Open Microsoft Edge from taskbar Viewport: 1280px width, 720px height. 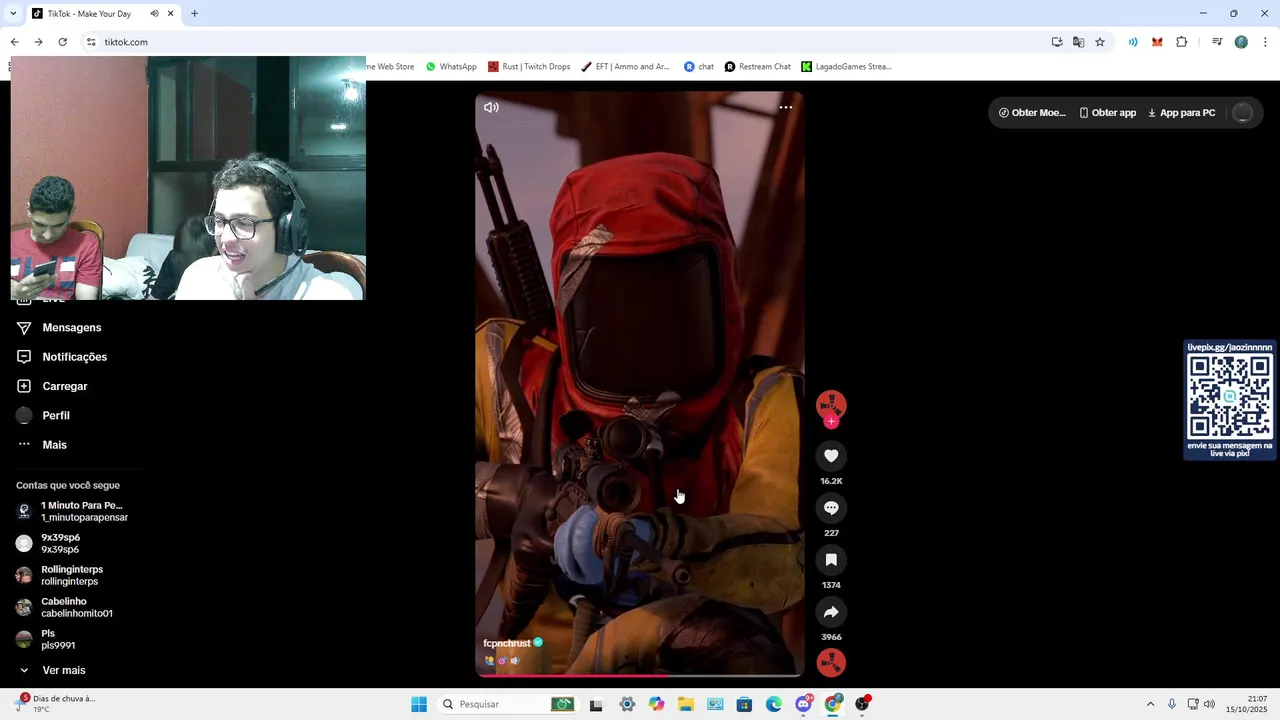(x=773, y=704)
